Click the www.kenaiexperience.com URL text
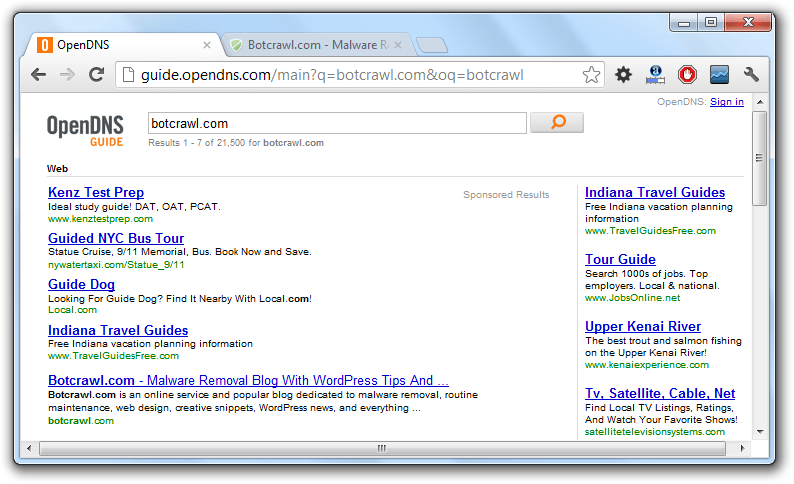This screenshot has height=484, width=794. click(647, 365)
